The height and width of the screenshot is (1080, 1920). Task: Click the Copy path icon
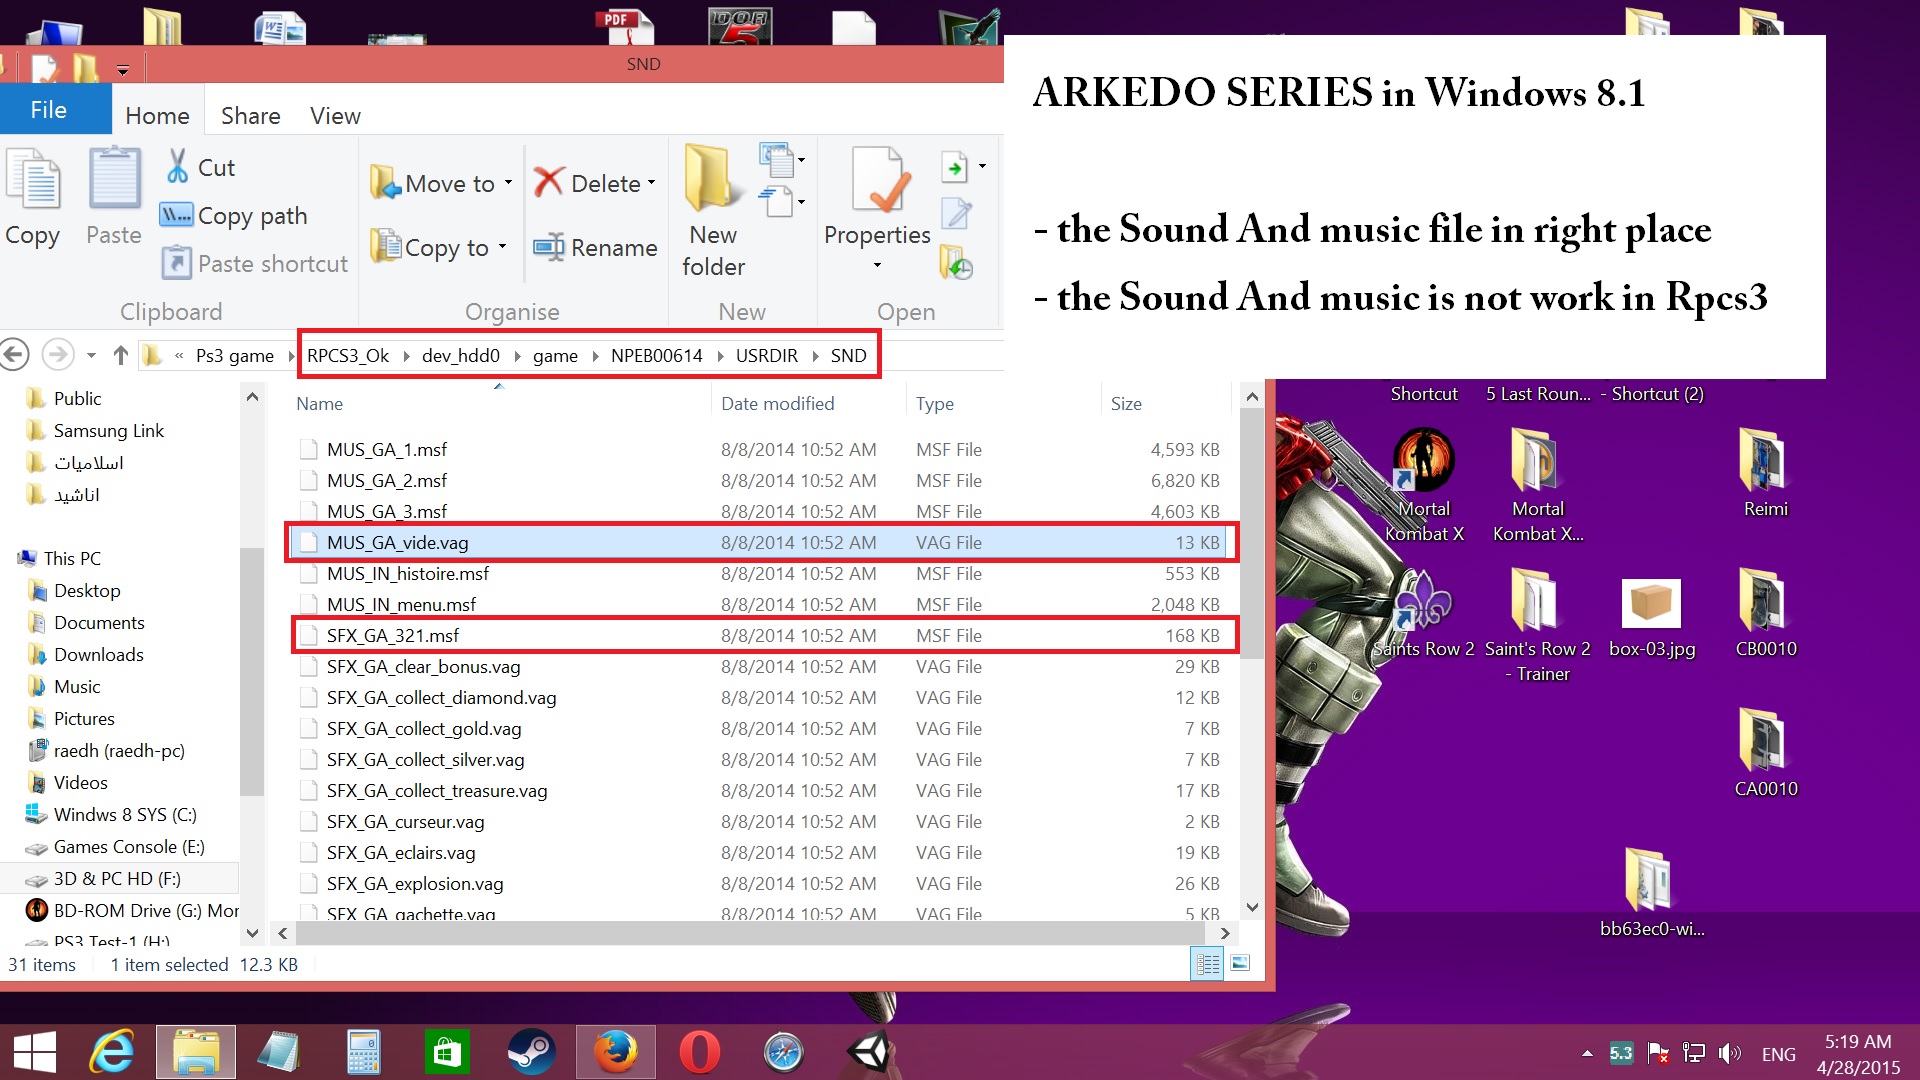(176, 215)
